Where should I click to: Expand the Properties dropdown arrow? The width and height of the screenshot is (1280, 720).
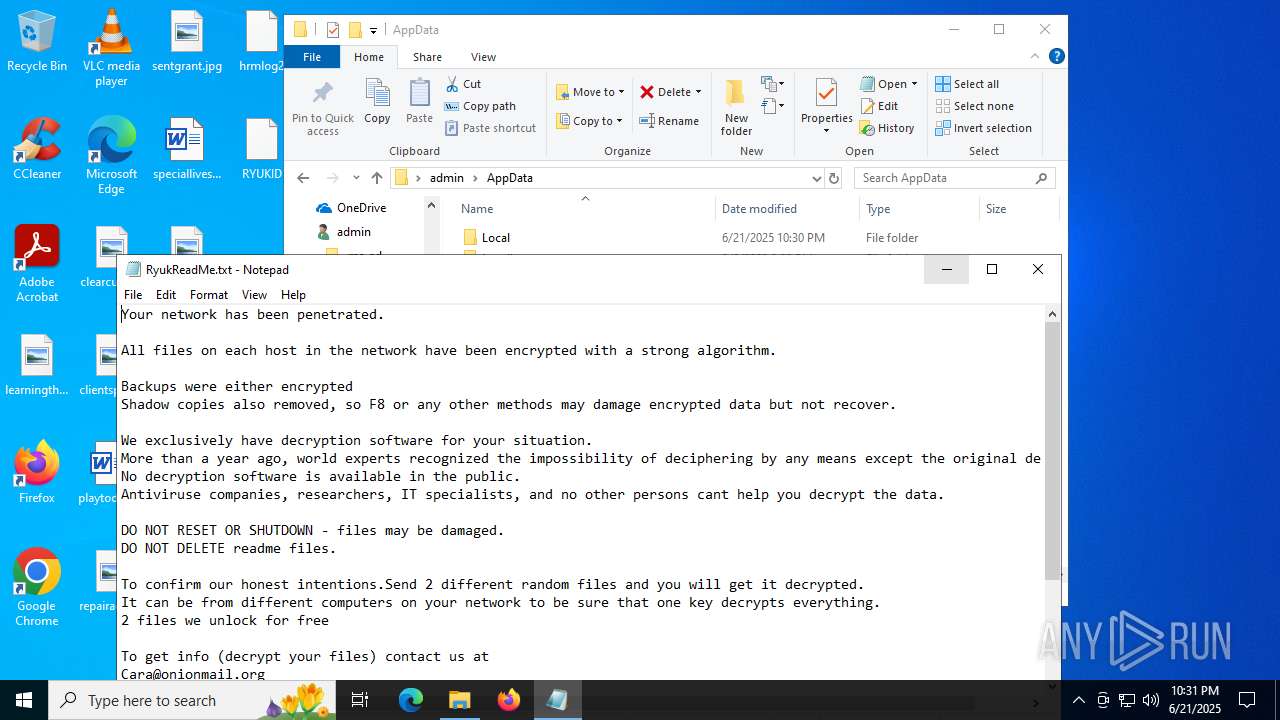point(826,131)
